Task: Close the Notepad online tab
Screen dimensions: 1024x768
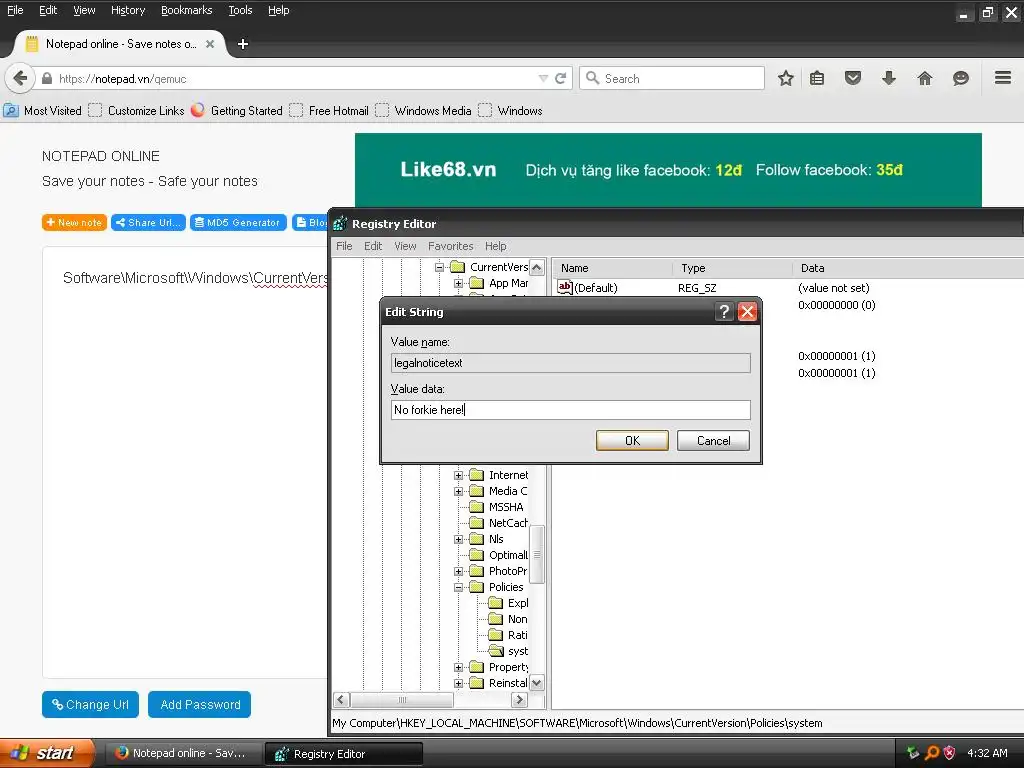Action: click(x=210, y=44)
